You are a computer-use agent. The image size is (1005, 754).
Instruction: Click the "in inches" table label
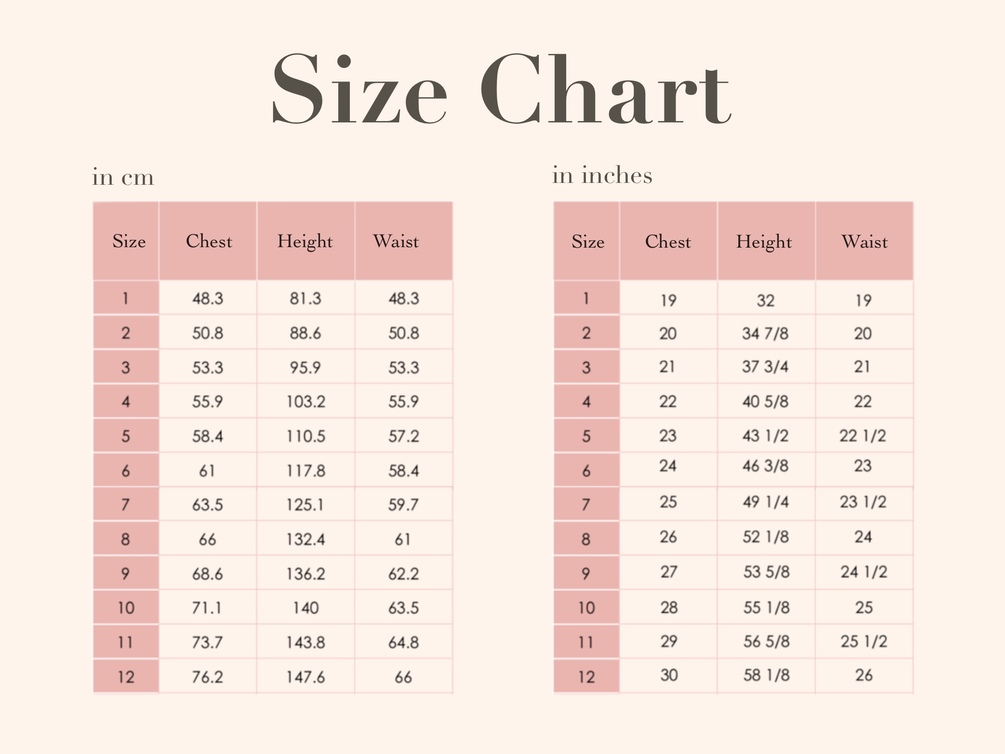point(602,176)
